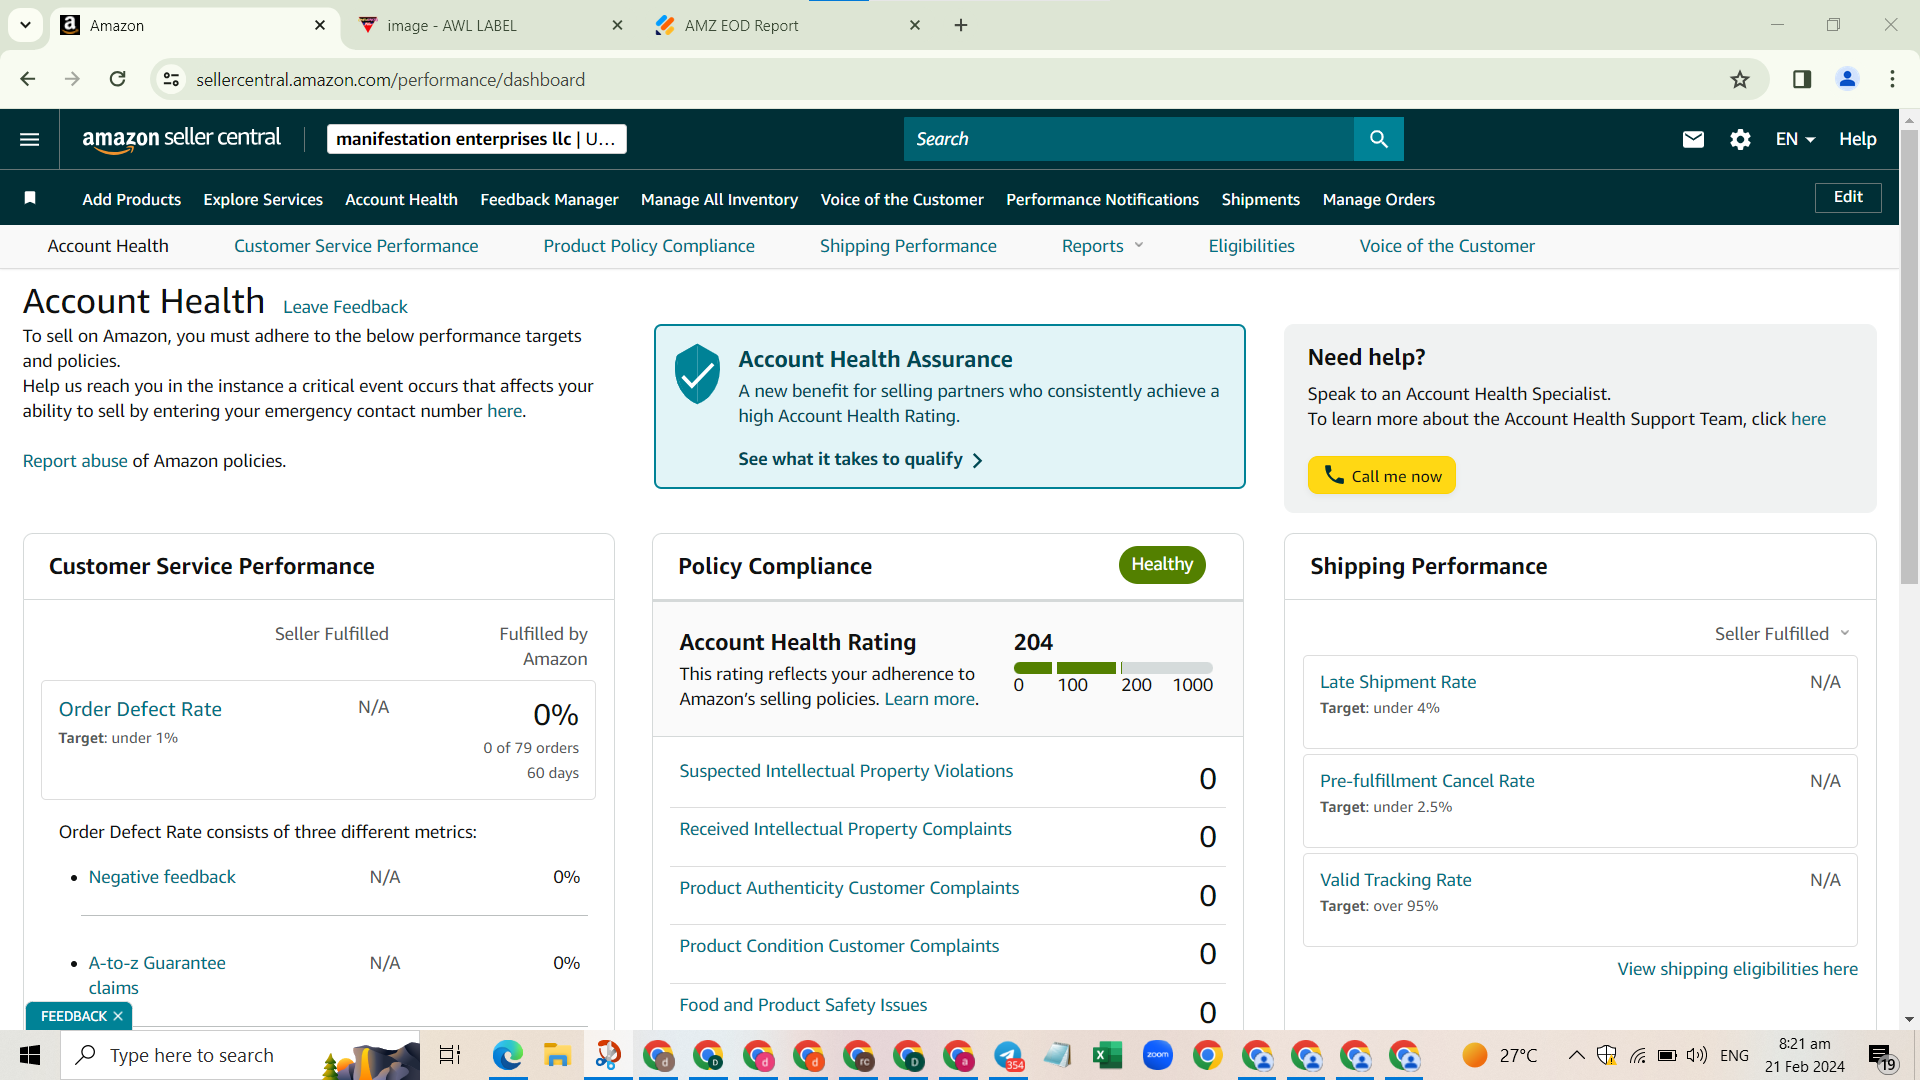Open Valid Tracking Rate link
Viewport: 1920px width, 1080px height.
[x=1395, y=880]
